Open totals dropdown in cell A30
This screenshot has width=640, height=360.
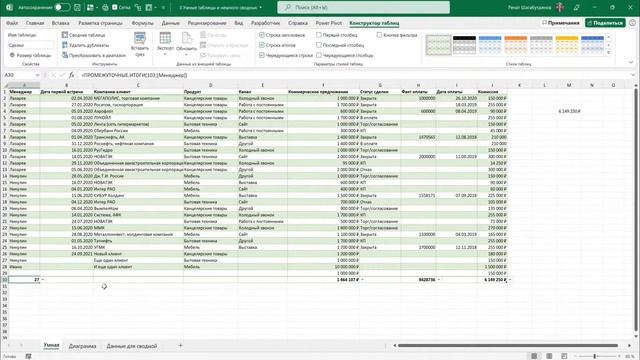(x=43, y=280)
